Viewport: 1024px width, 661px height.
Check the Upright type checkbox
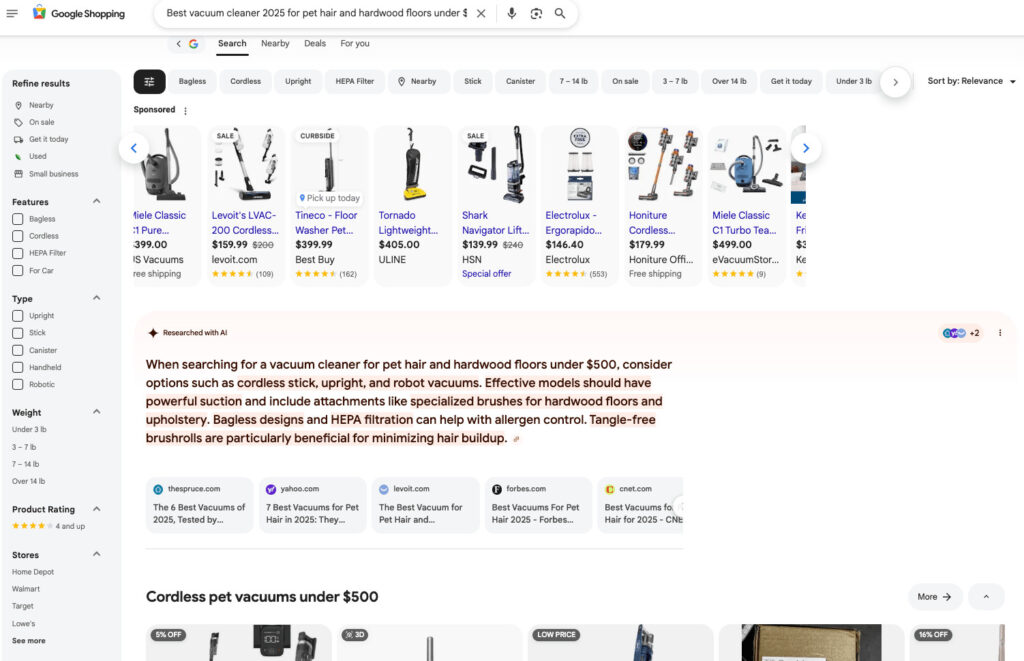pos(18,316)
